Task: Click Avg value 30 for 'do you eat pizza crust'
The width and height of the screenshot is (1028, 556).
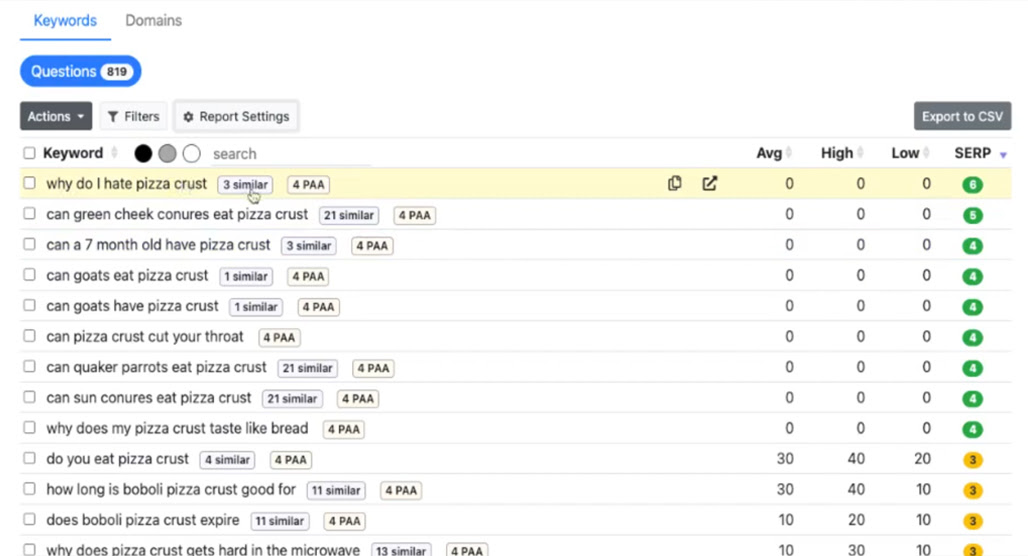Action: coord(785,458)
